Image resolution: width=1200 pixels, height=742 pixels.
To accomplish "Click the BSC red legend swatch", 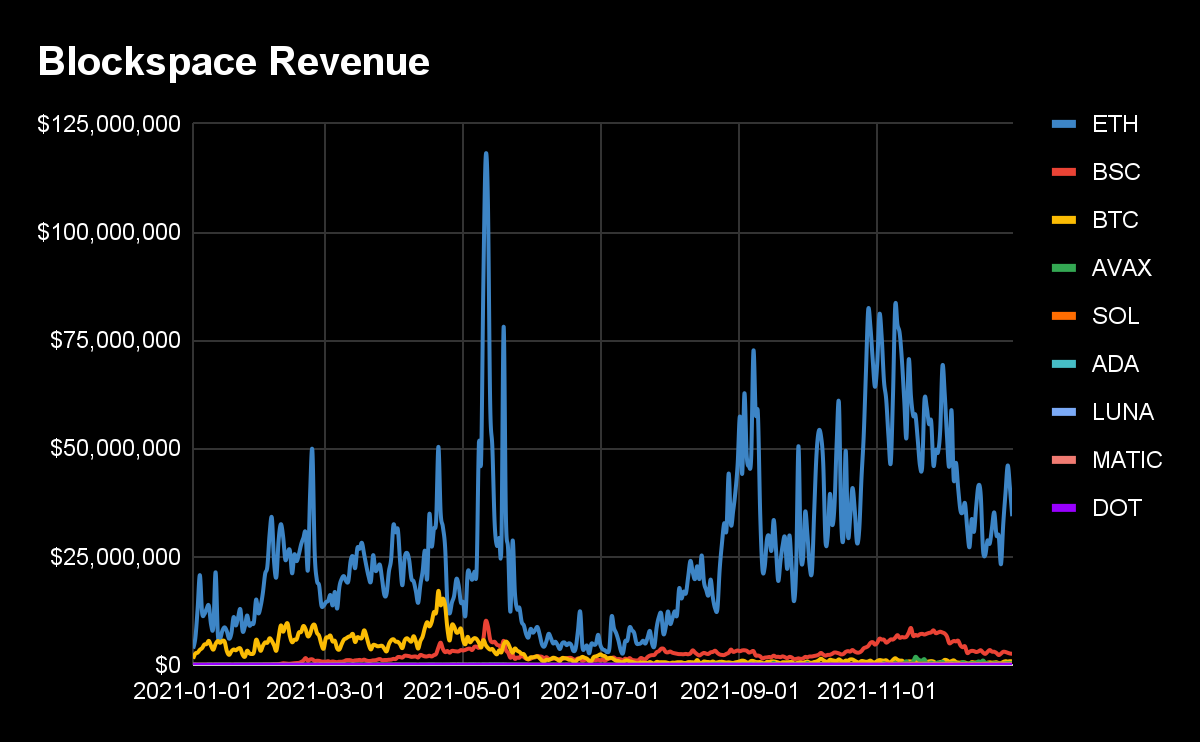I will click(1064, 172).
